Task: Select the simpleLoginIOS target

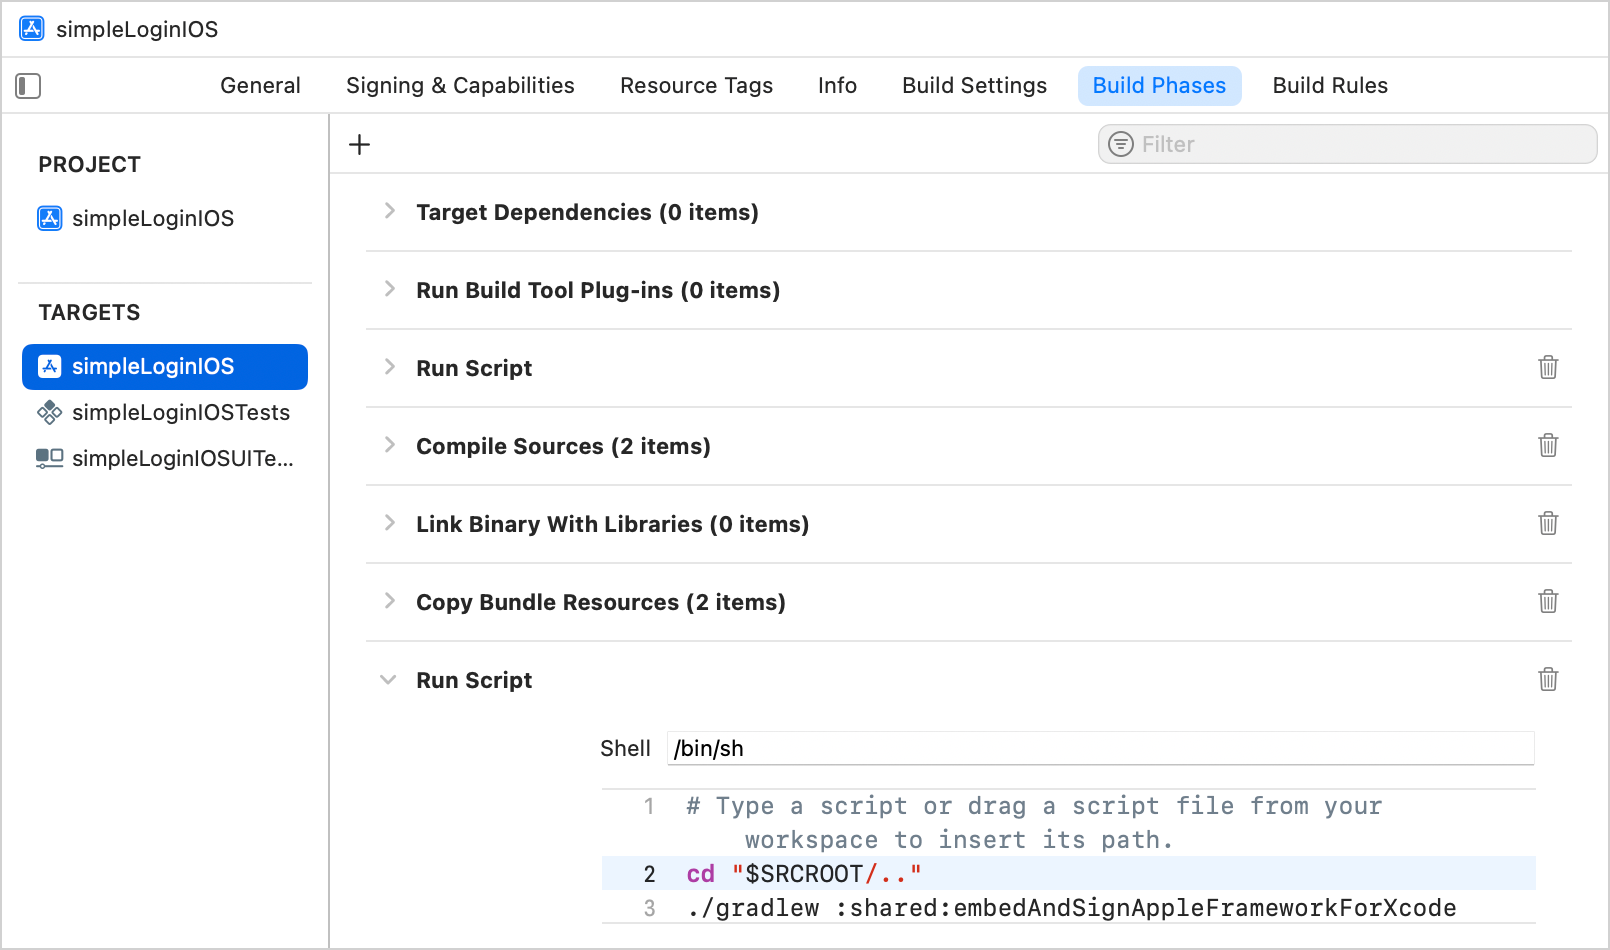Action: pos(165,367)
